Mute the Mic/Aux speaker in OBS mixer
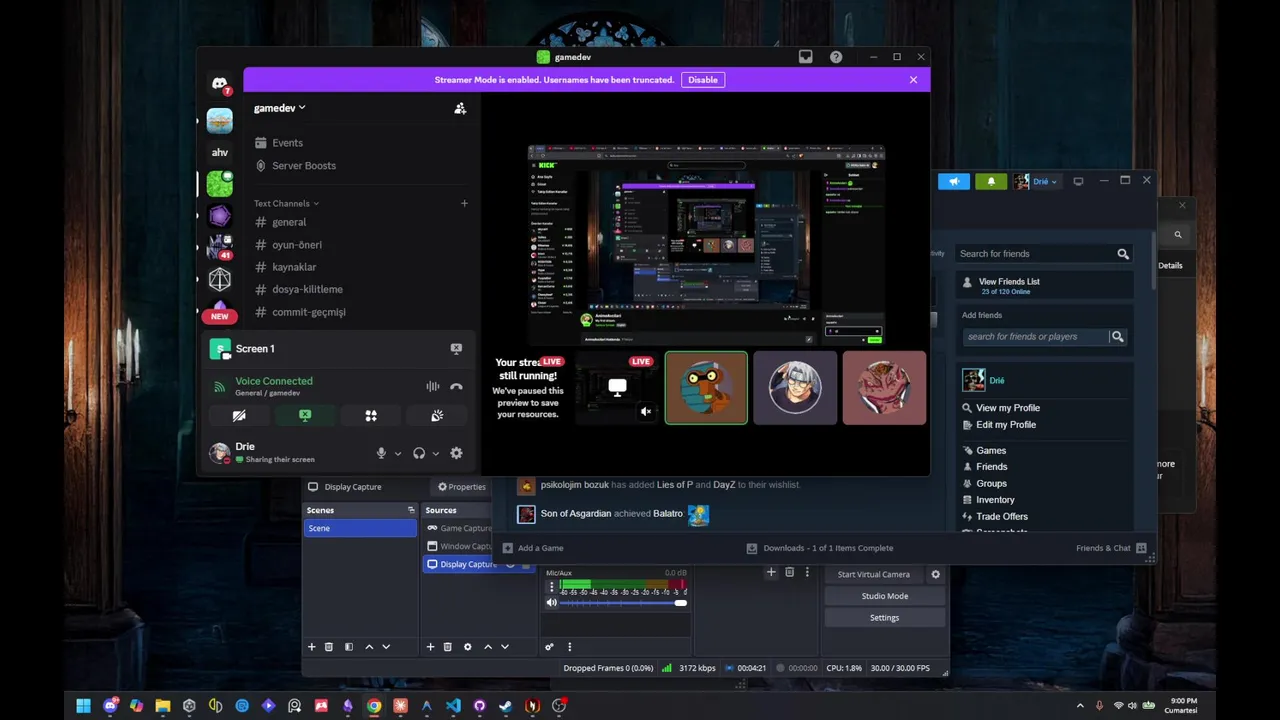 pyautogui.click(x=551, y=603)
